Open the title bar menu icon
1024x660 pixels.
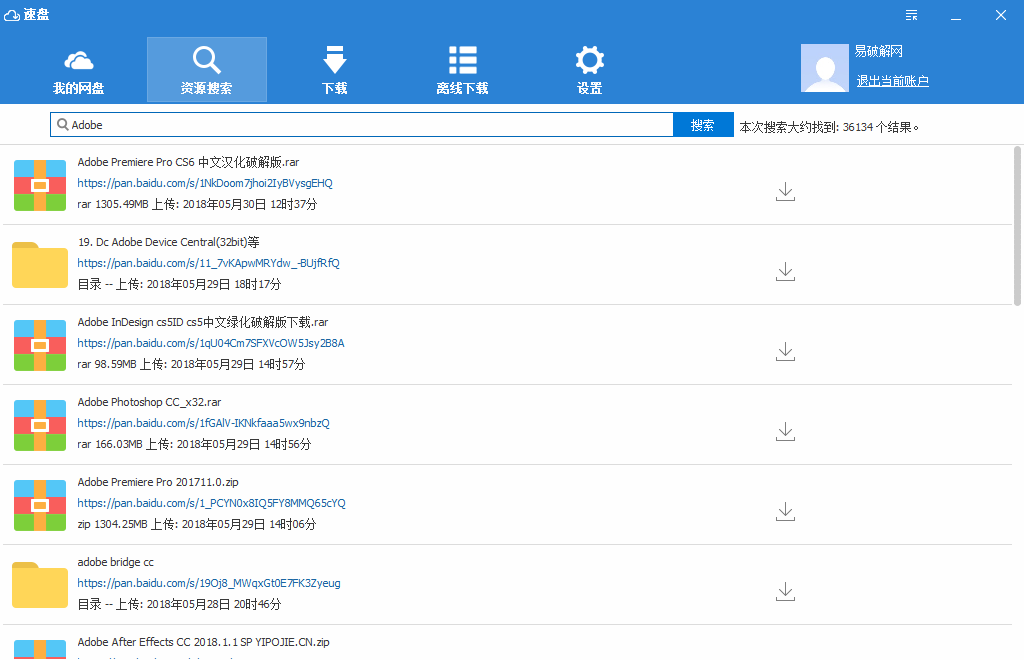(912, 15)
